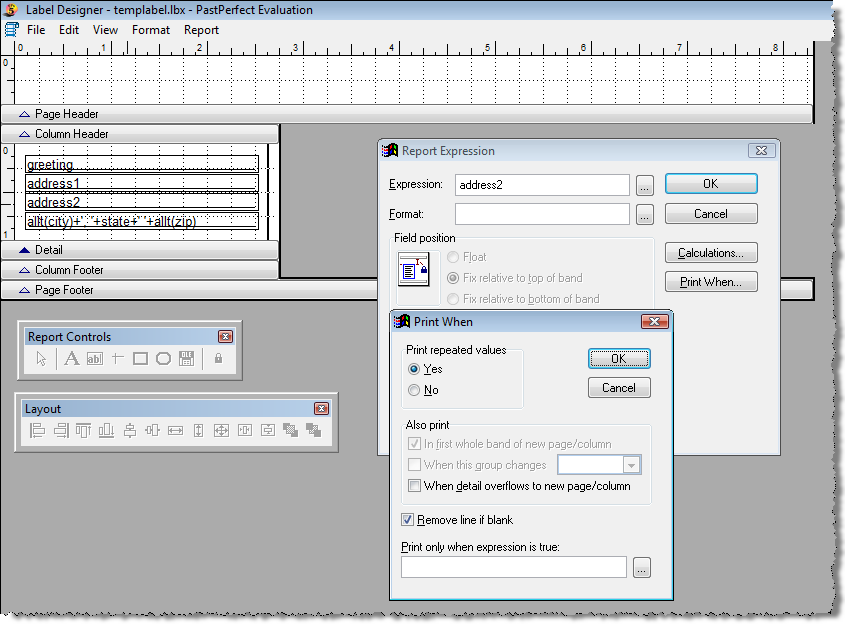The image size is (845, 624).
Task: Open the group changes dropdown in Print When
Action: pyautogui.click(x=630, y=464)
